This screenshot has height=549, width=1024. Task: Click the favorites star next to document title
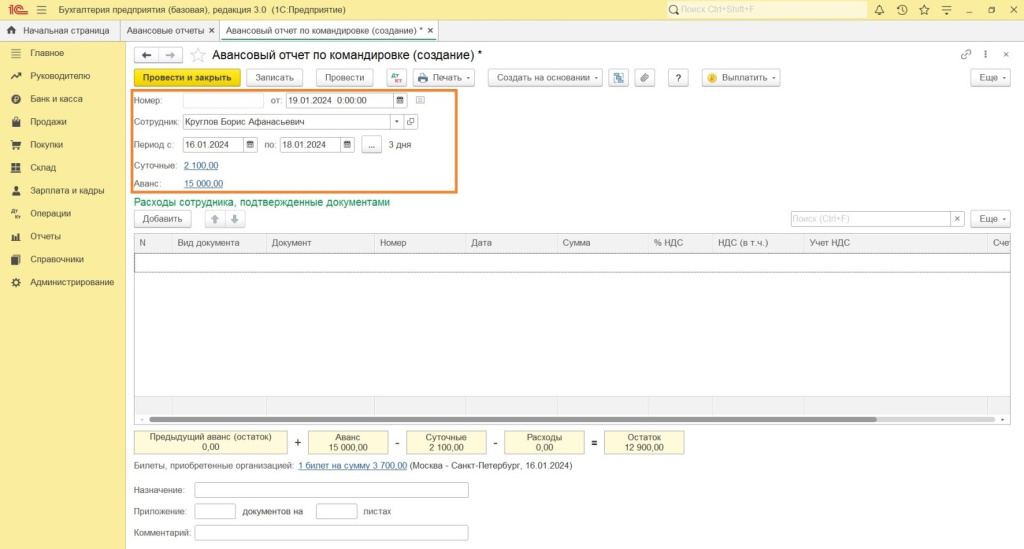tap(198, 55)
